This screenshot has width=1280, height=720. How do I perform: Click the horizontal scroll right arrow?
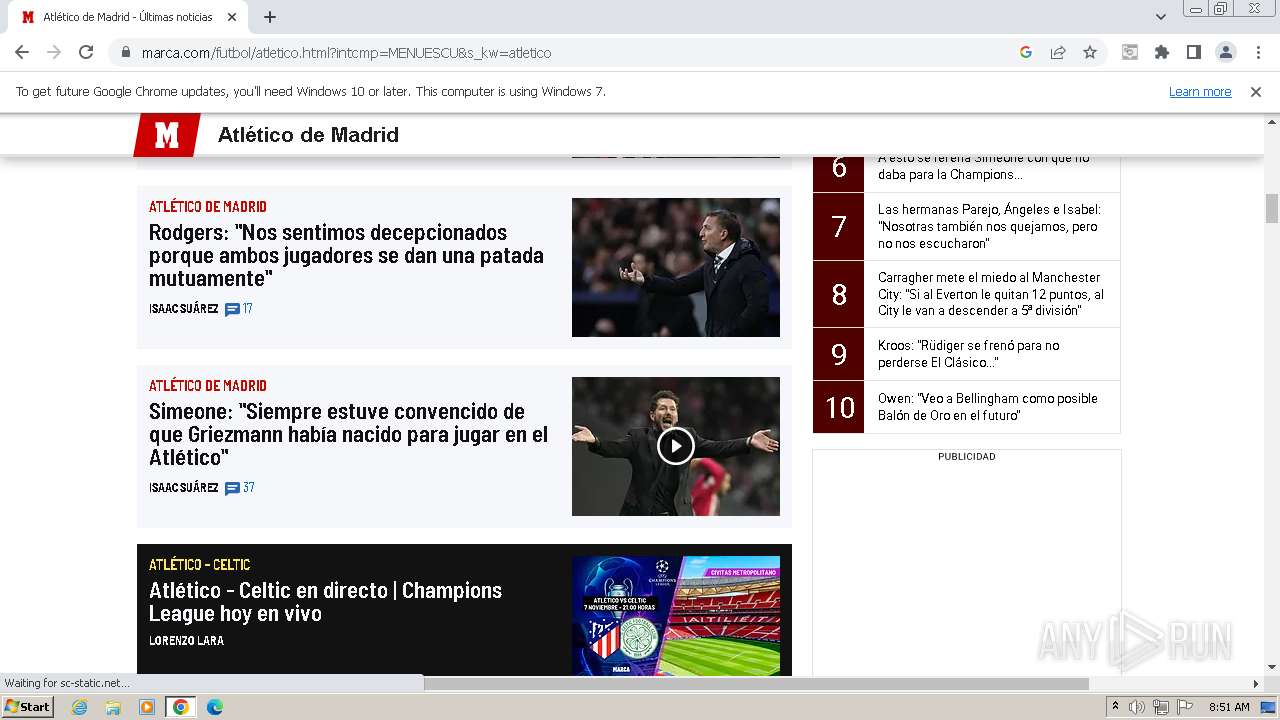coord(1257,684)
